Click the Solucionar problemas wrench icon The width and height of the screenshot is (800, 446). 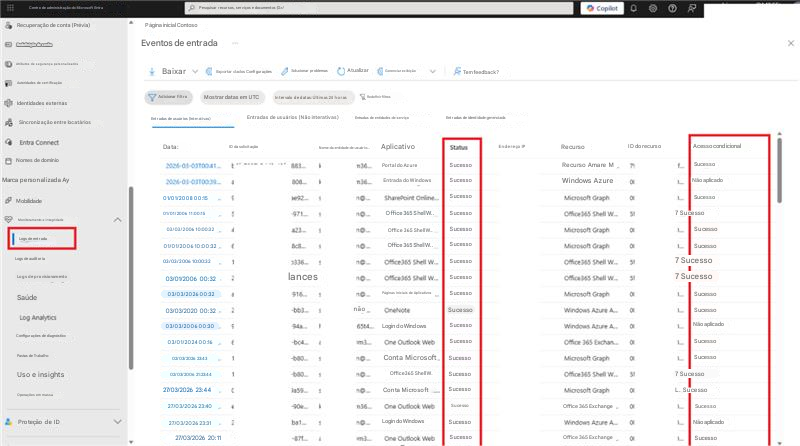coord(285,71)
